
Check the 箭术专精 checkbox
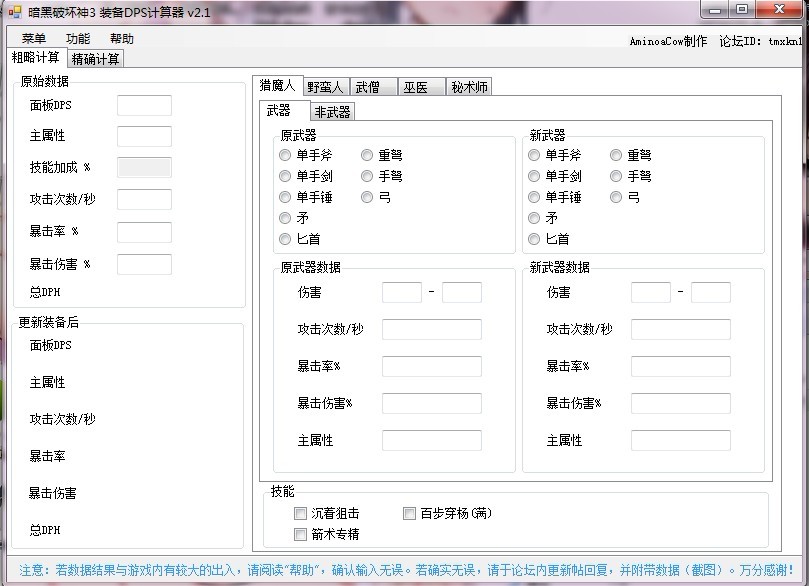301,535
